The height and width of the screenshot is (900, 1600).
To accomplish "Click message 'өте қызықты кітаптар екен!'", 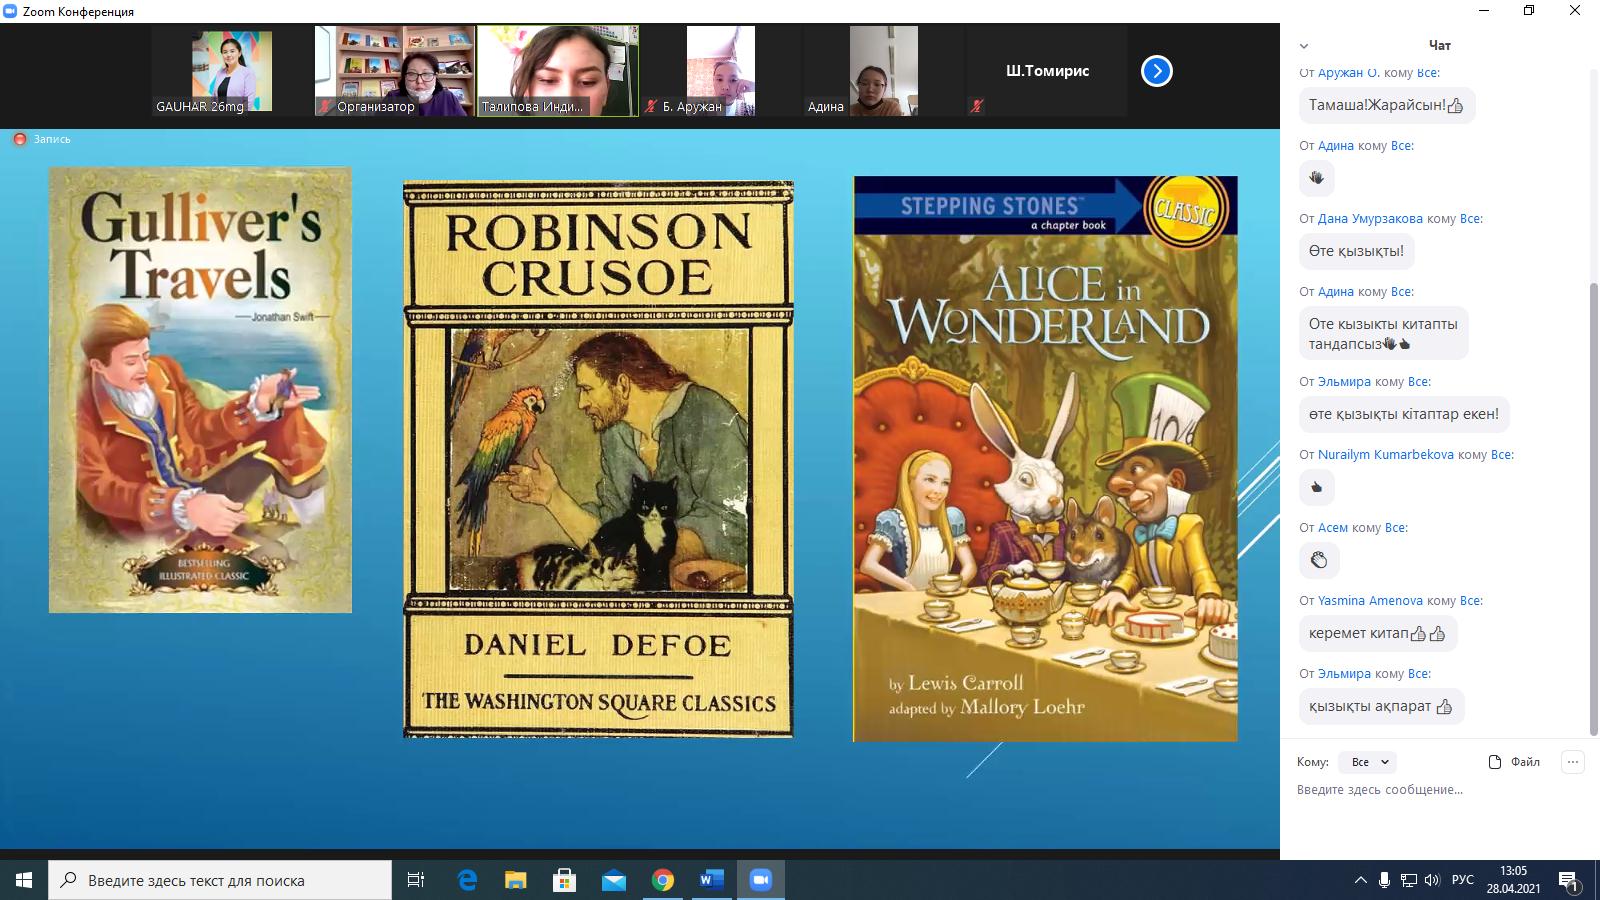I will pos(1404,414).
